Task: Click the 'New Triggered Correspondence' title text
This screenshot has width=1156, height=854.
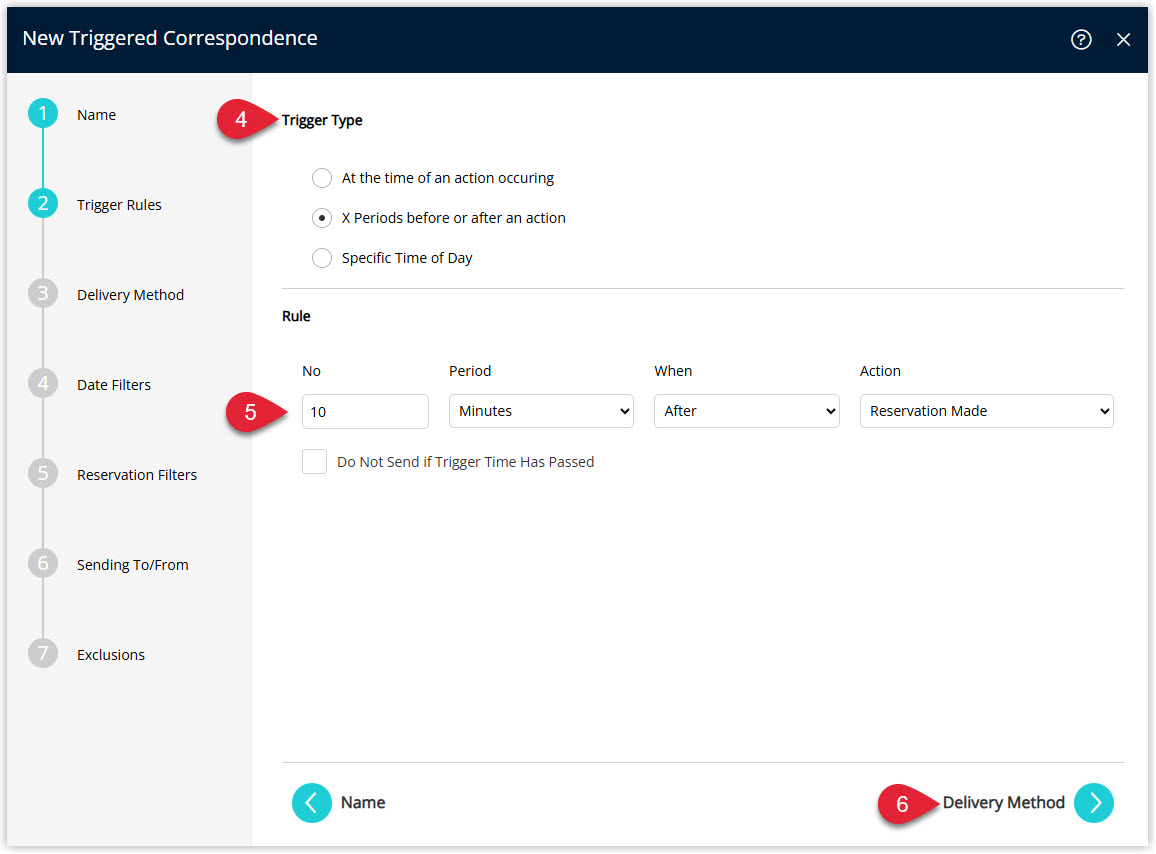Action: 170,38
